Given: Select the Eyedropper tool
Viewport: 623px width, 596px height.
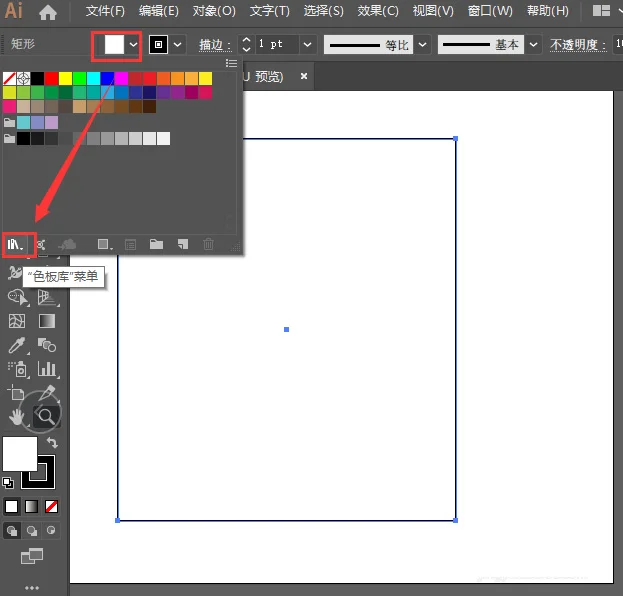Looking at the screenshot, I should (17, 345).
